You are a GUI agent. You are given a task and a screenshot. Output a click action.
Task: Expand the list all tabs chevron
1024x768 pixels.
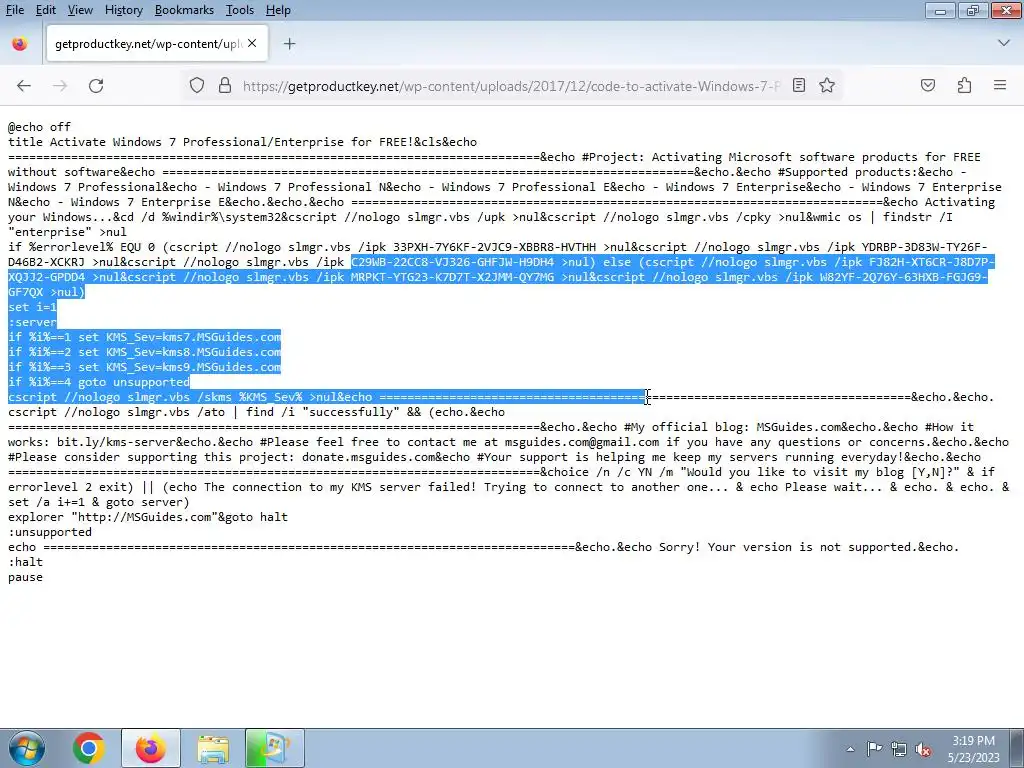click(1004, 43)
